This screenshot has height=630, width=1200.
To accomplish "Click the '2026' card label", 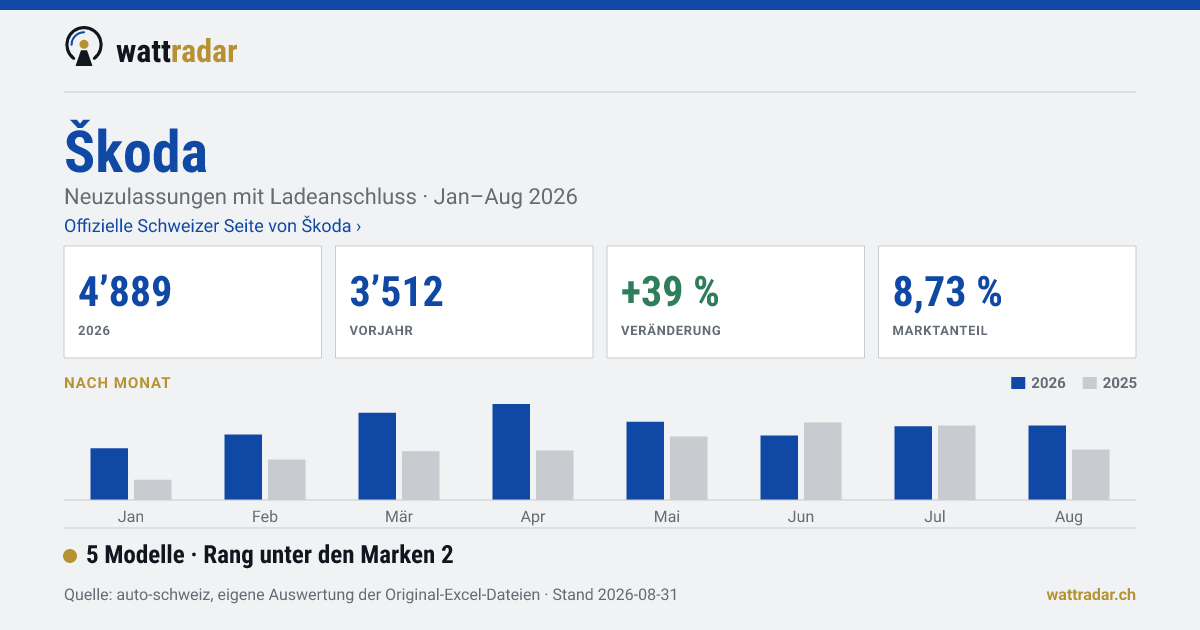I will (x=94, y=330).
